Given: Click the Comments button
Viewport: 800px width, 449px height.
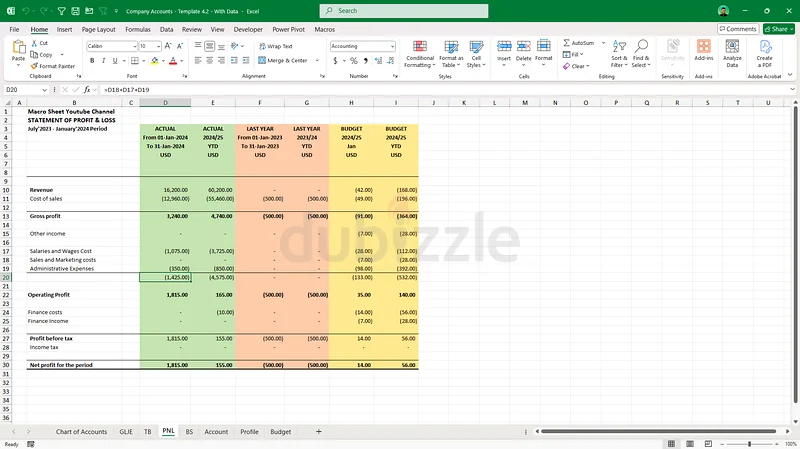Looking at the screenshot, I should tap(738, 29).
